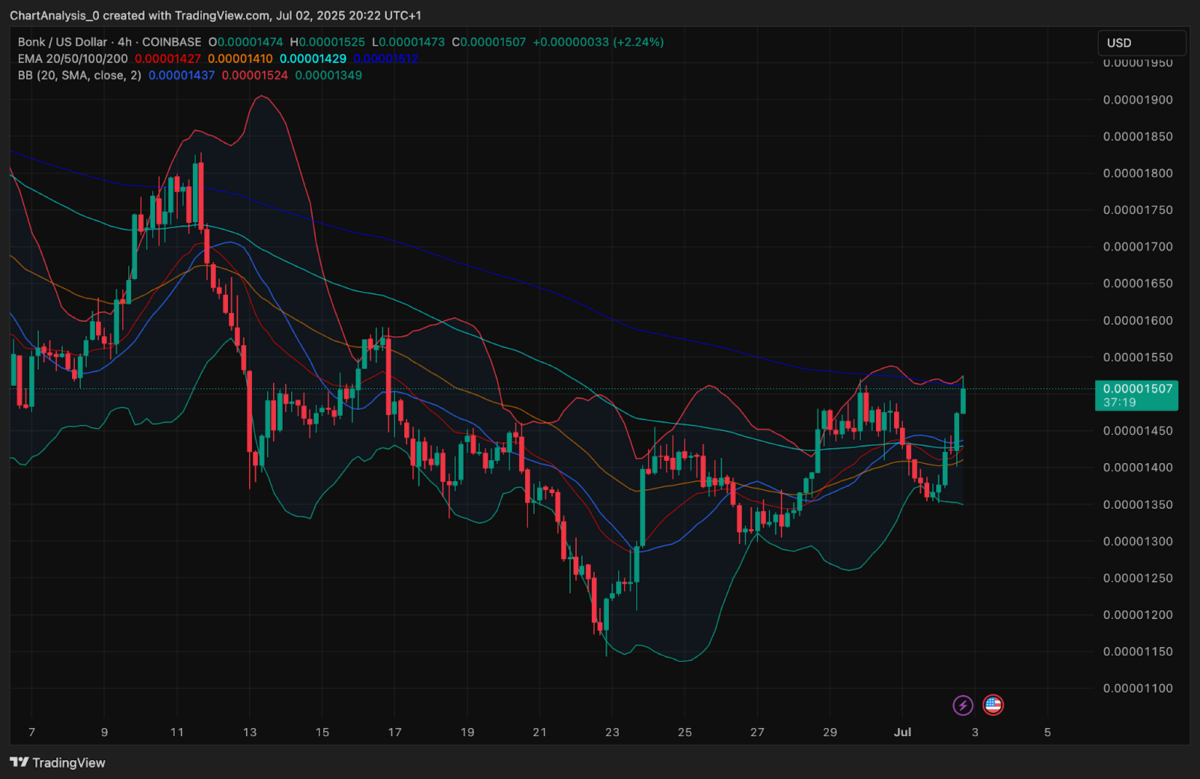Open the USD currency selector
This screenshot has height=779, width=1200.
[x=1140, y=43]
